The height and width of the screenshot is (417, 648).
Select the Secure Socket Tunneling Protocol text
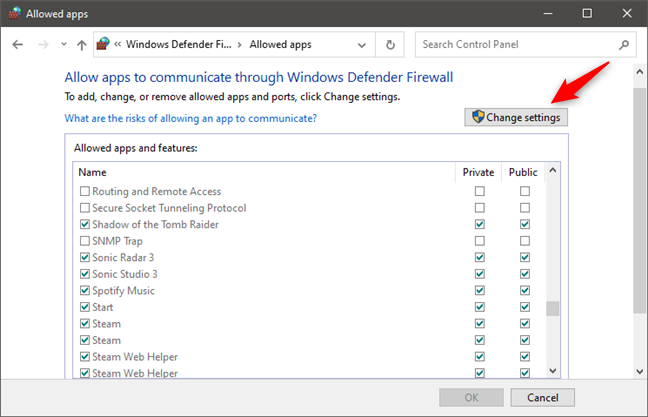[x=169, y=208]
